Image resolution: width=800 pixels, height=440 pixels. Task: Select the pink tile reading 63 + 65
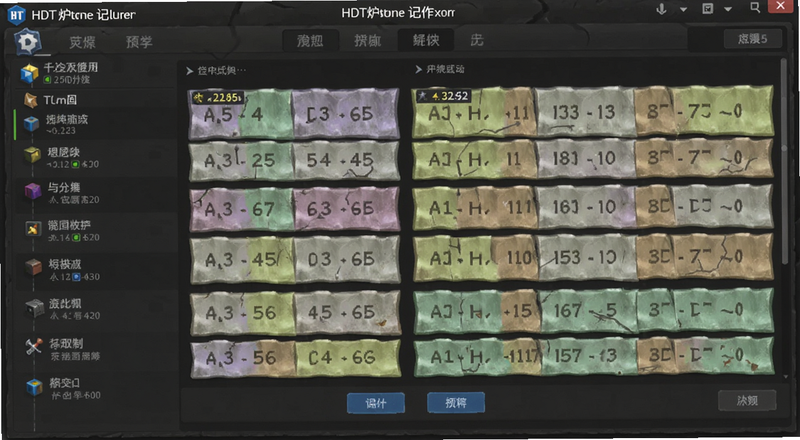click(347, 209)
